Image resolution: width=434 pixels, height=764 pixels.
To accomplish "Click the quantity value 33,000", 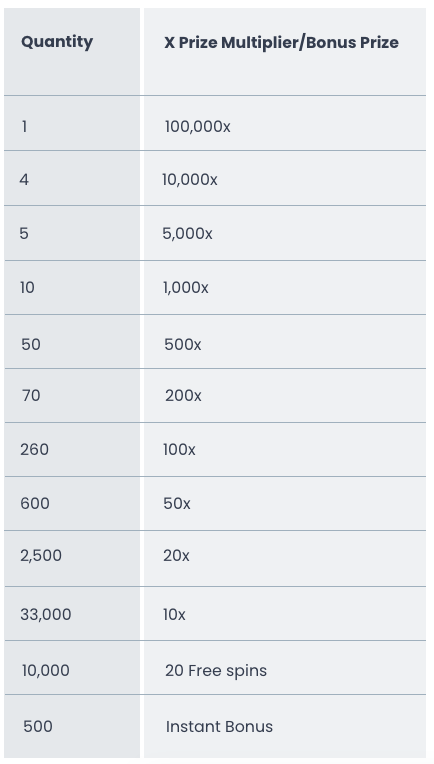I will click(x=46, y=614).
